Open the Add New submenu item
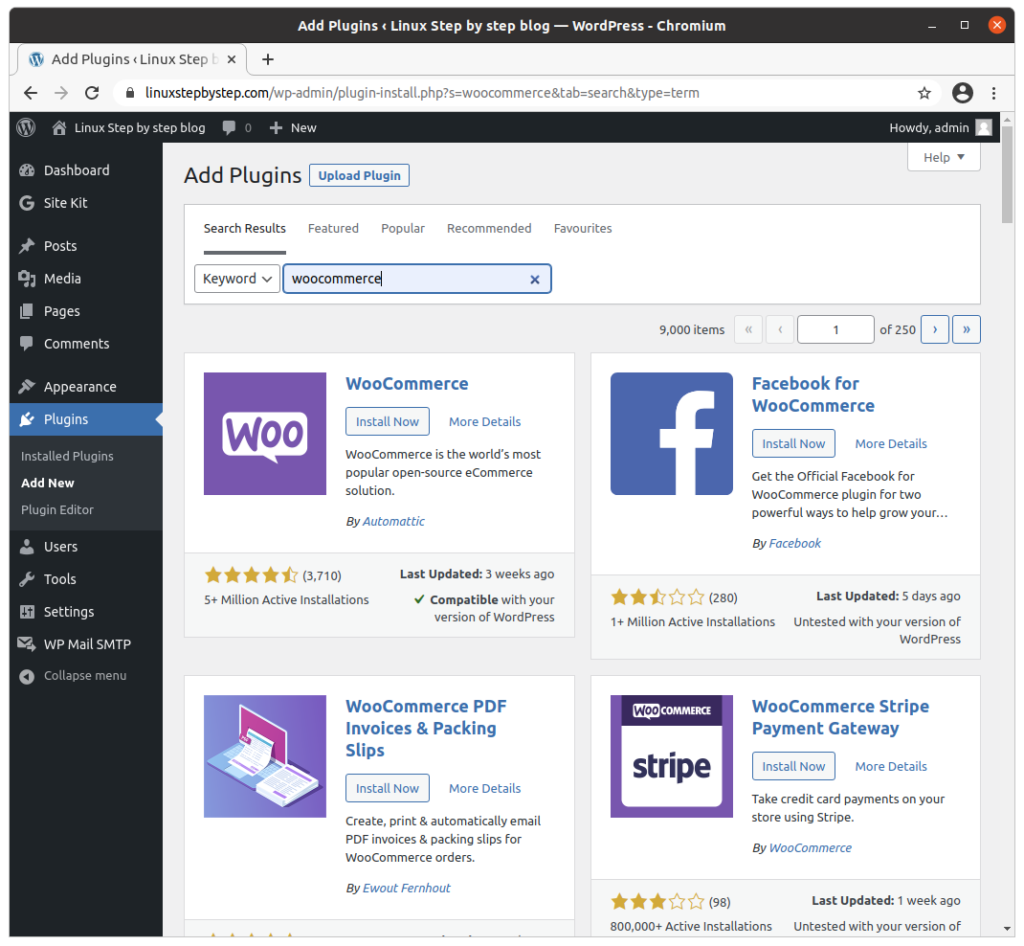The height and width of the screenshot is (946, 1024). 48,483
